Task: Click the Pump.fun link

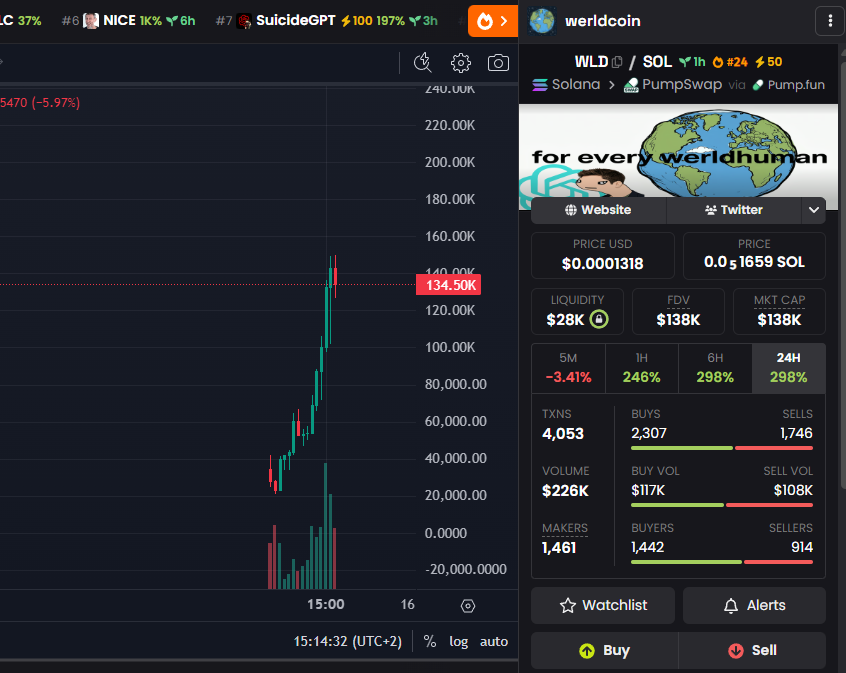Action: pos(789,85)
